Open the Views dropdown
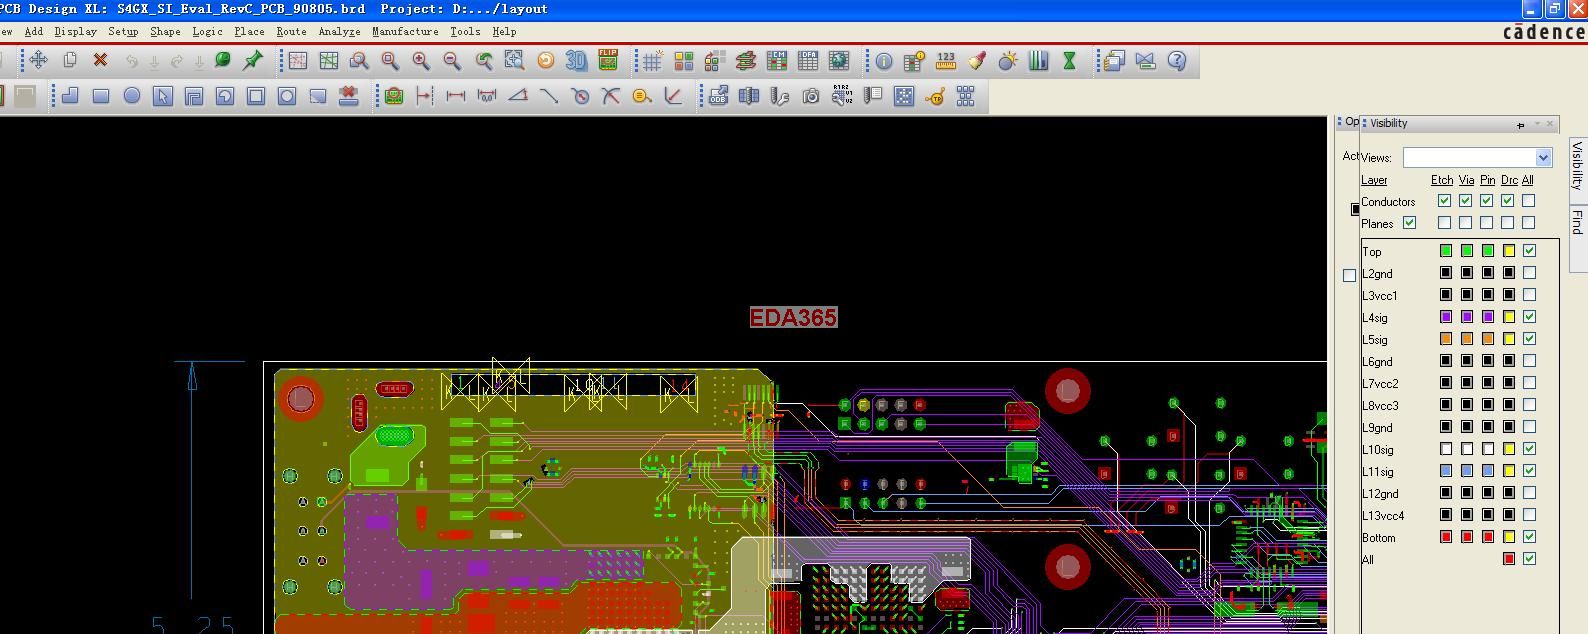 click(x=1543, y=157)
